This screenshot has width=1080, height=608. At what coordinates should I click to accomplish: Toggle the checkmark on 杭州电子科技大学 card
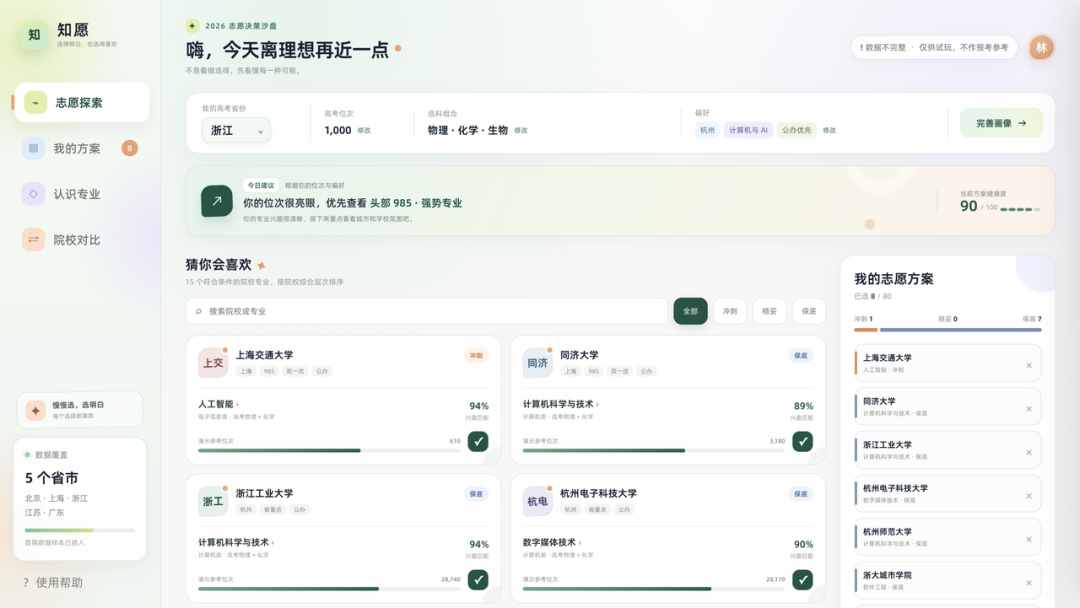coord(802,580)
